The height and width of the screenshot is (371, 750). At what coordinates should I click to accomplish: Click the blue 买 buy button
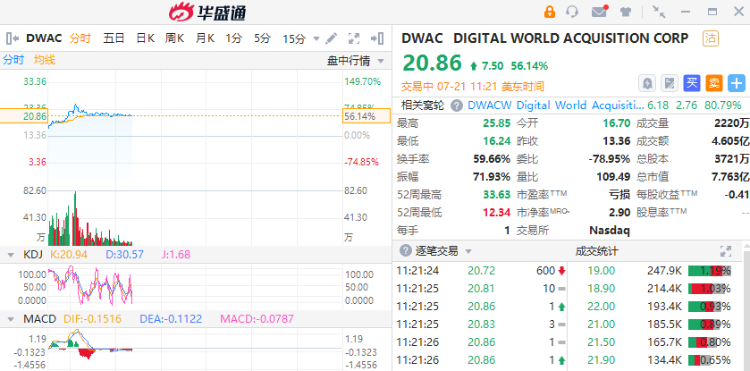tap(692, 83)
